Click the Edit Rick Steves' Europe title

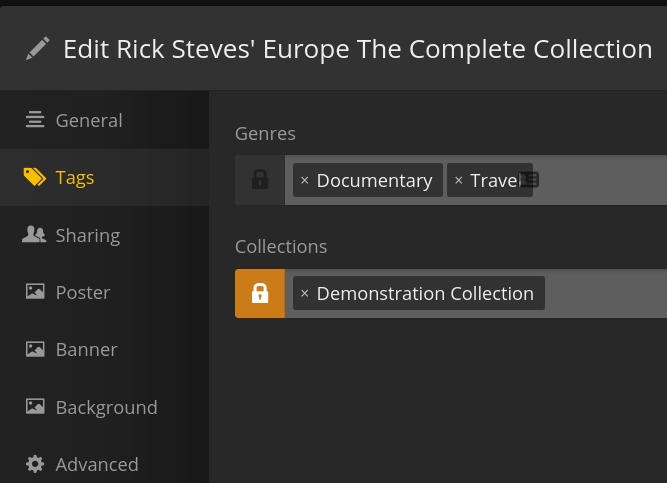click(357, 49)
